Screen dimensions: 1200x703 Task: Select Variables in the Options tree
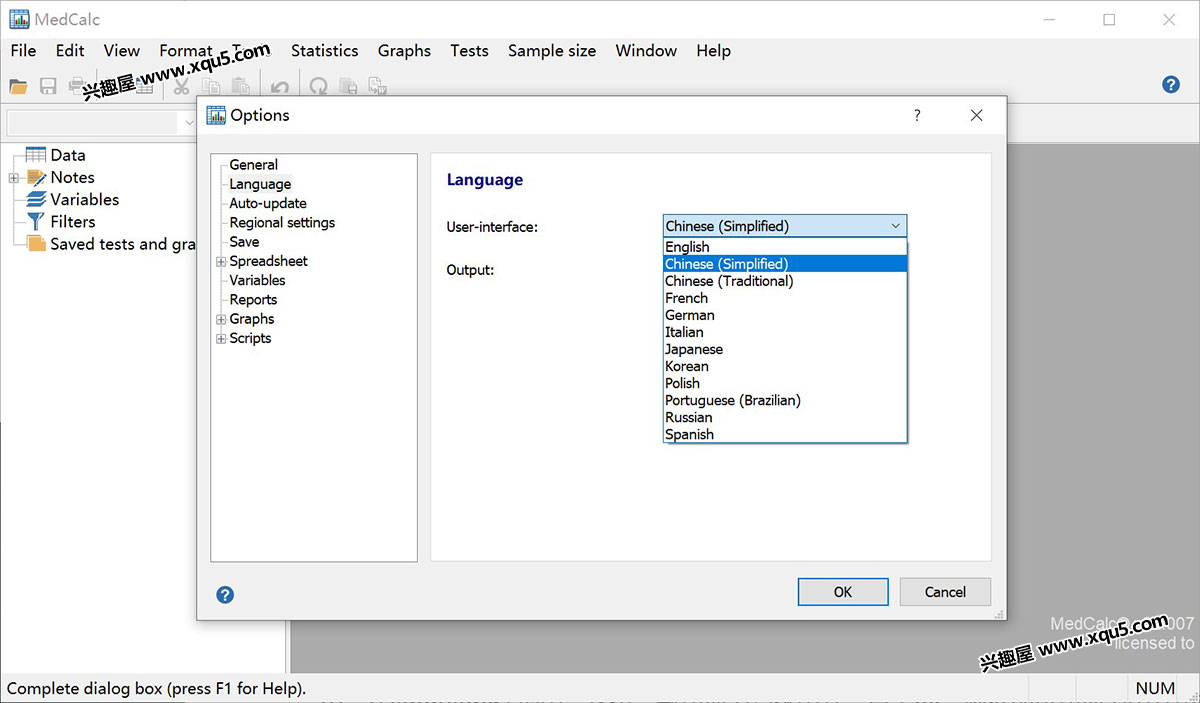coord(257,281)
